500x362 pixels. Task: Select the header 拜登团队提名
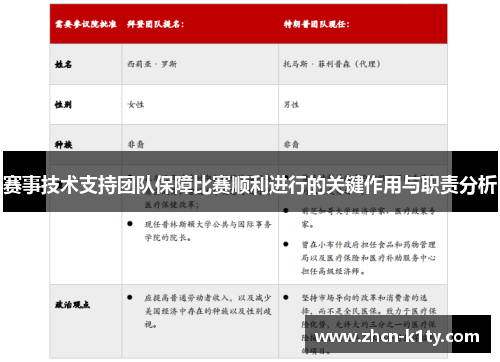pos(155,24)
